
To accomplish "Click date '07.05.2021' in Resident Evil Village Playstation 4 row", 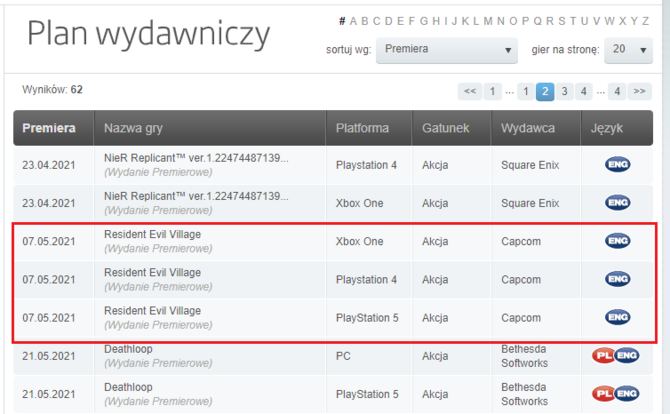I will [49, 279].
